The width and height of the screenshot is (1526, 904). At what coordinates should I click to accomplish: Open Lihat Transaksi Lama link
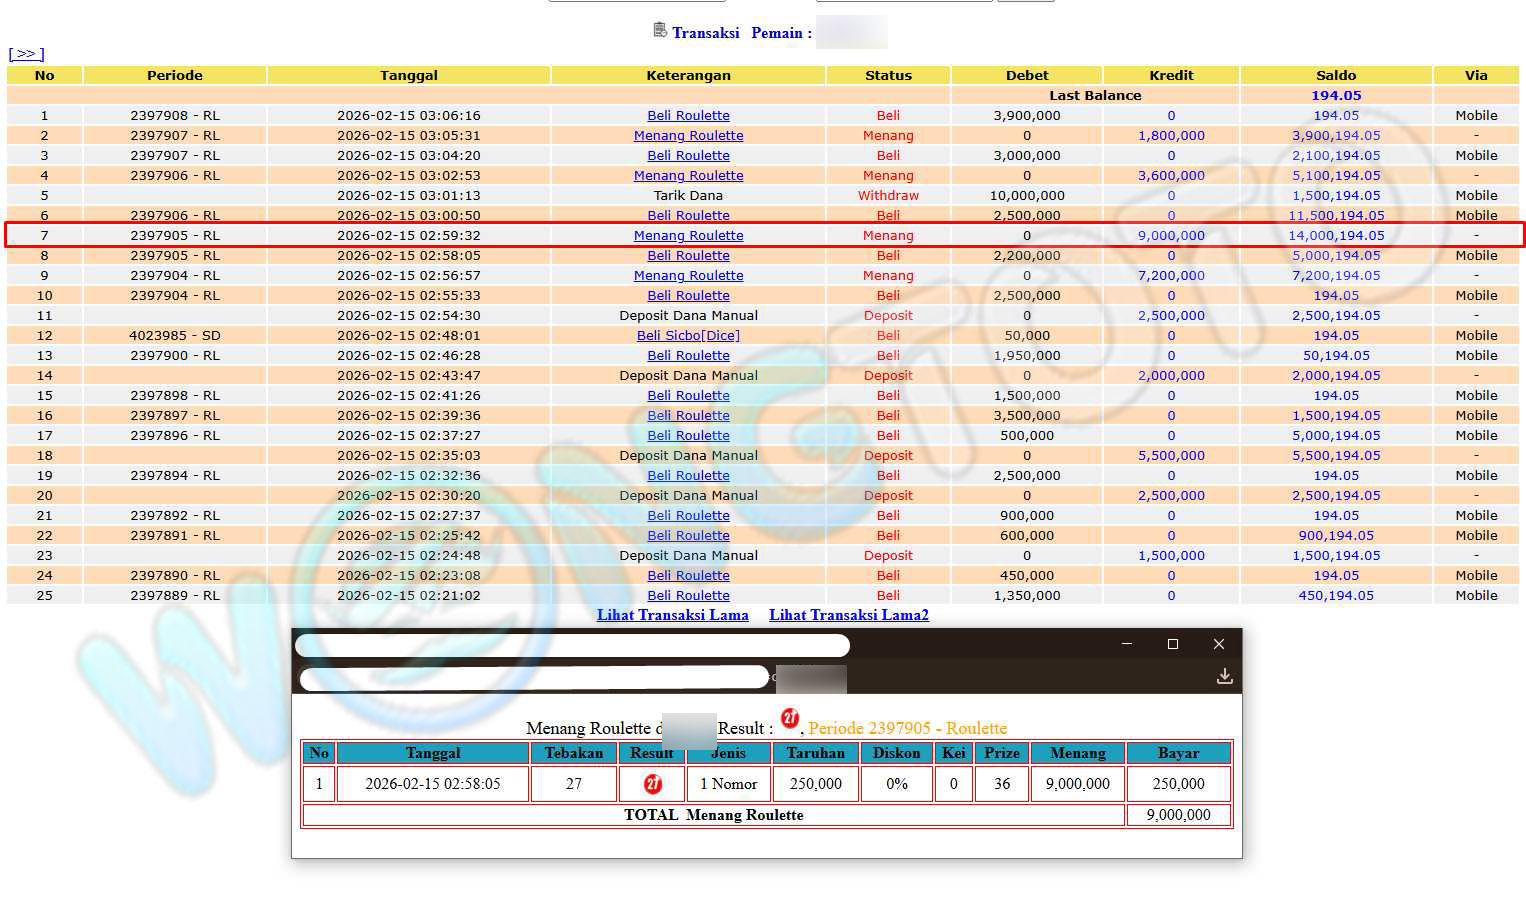pyautogui.click(x=672, y=615)
